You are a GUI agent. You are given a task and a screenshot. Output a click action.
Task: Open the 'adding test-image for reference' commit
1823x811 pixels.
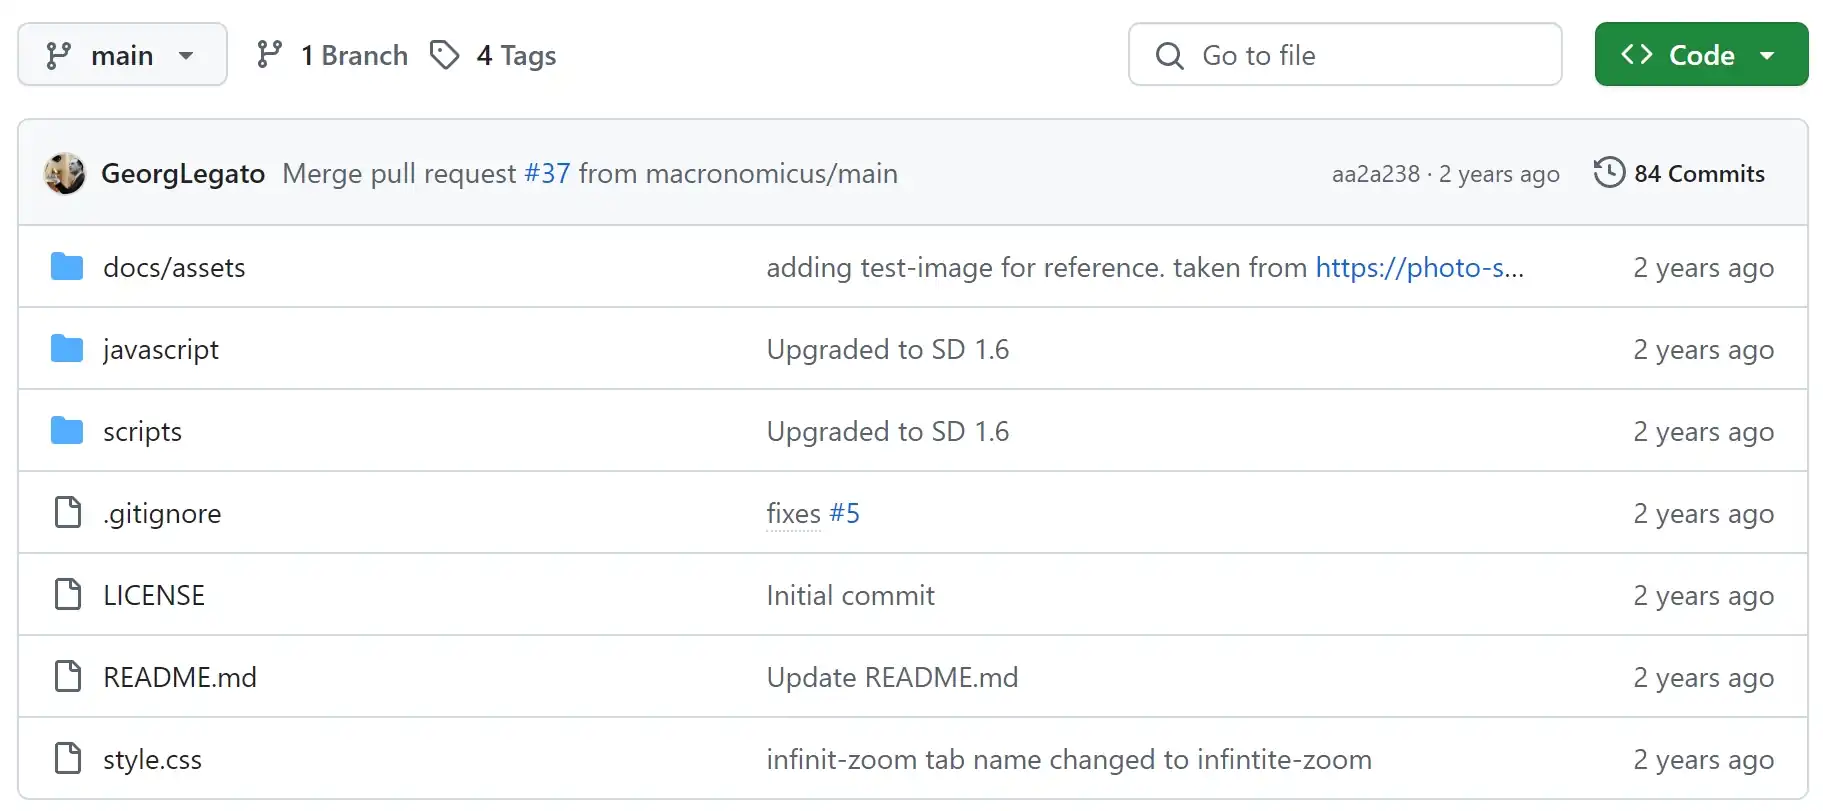pos(1037,267)
